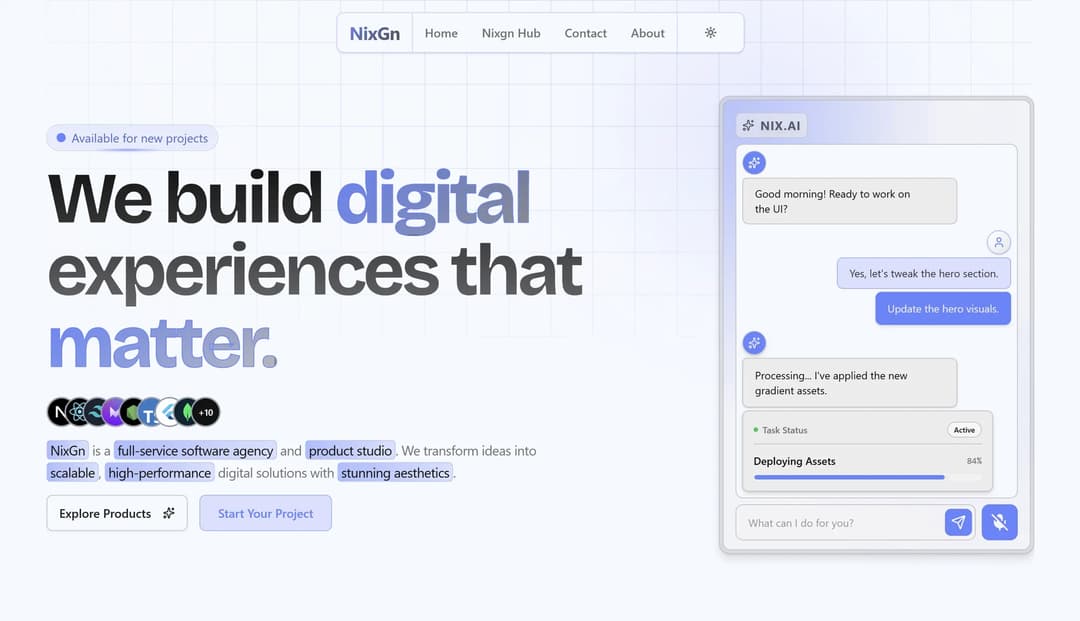The height and width of the screenshot is (621, 1080).
Task: Toggle the dark mode theme switch
Action: pos(710,32)
